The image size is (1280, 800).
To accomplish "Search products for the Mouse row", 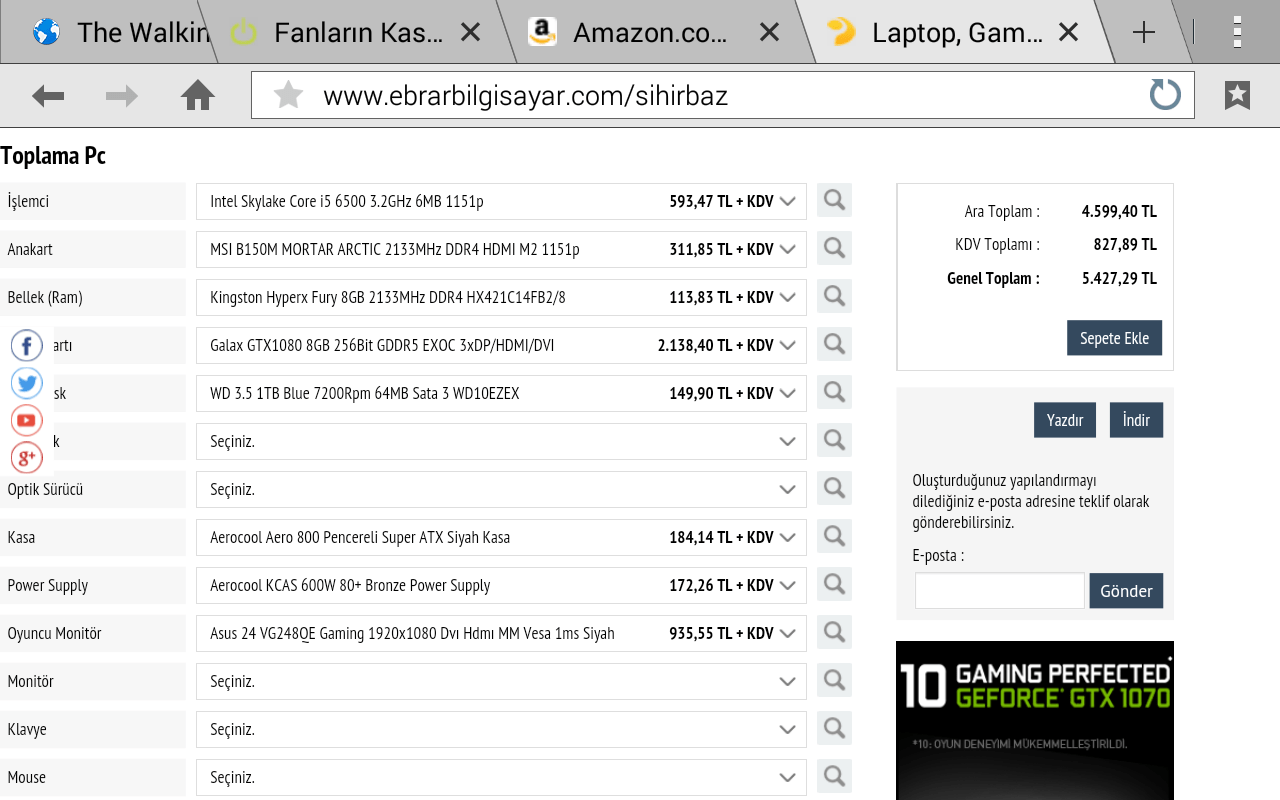I will 834,776.
